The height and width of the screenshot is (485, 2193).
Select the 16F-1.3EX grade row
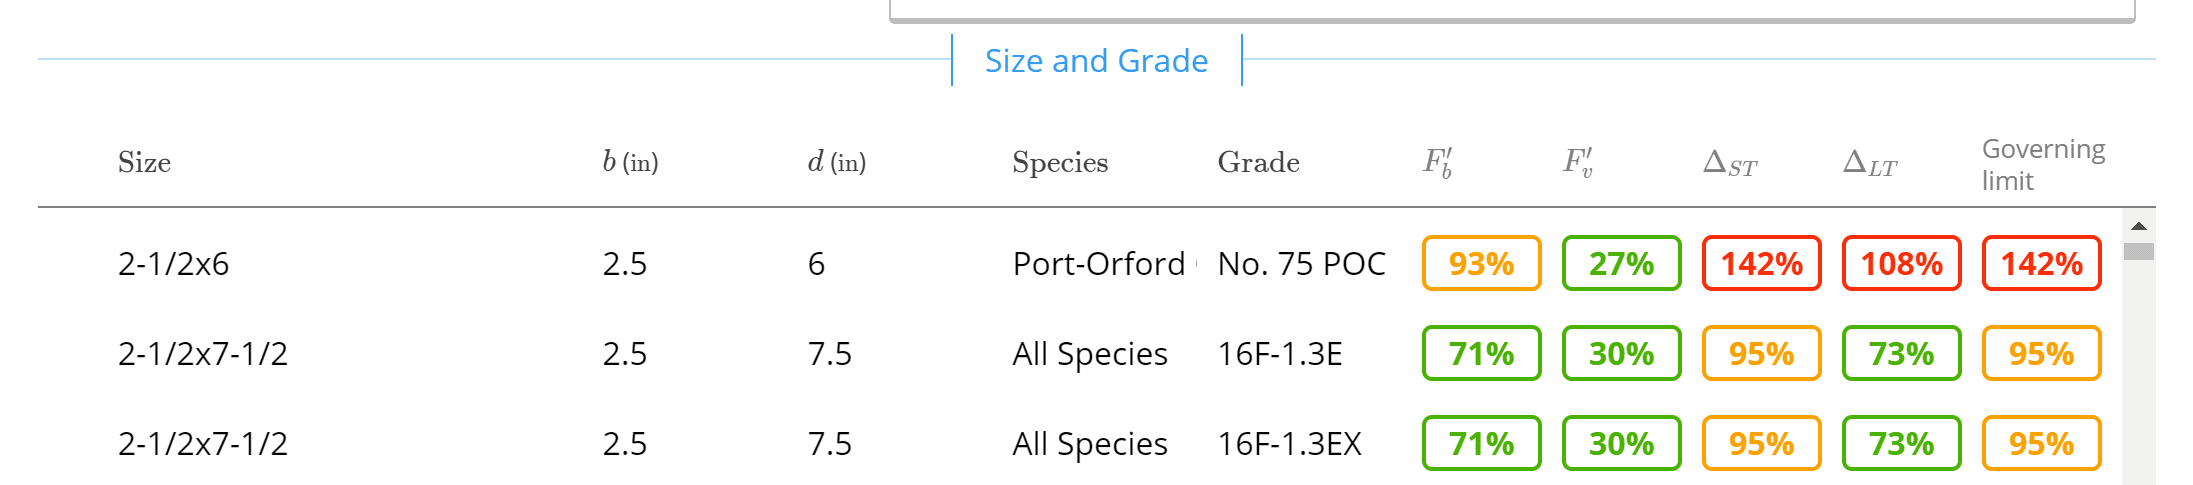click(x=1289, y=444)
